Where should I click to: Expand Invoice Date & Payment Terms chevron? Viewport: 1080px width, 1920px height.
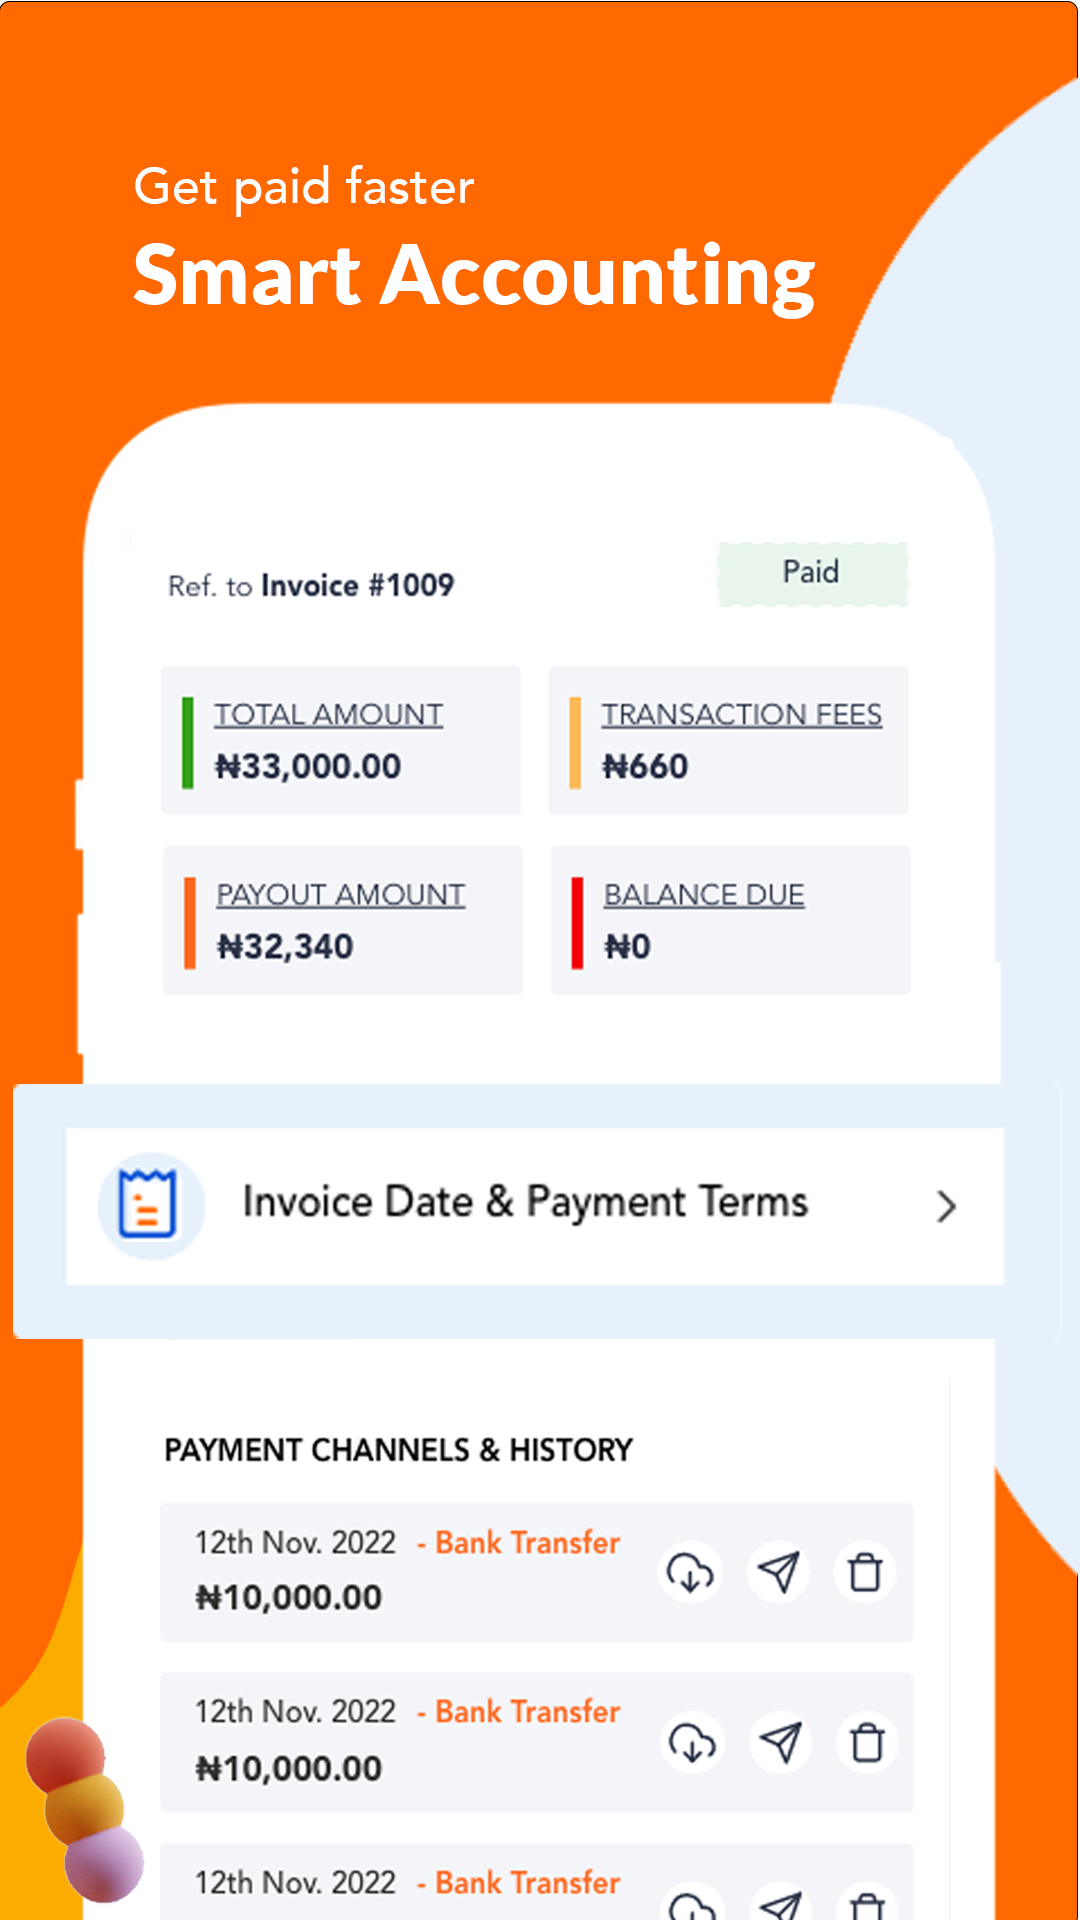tap(946, 1206)
